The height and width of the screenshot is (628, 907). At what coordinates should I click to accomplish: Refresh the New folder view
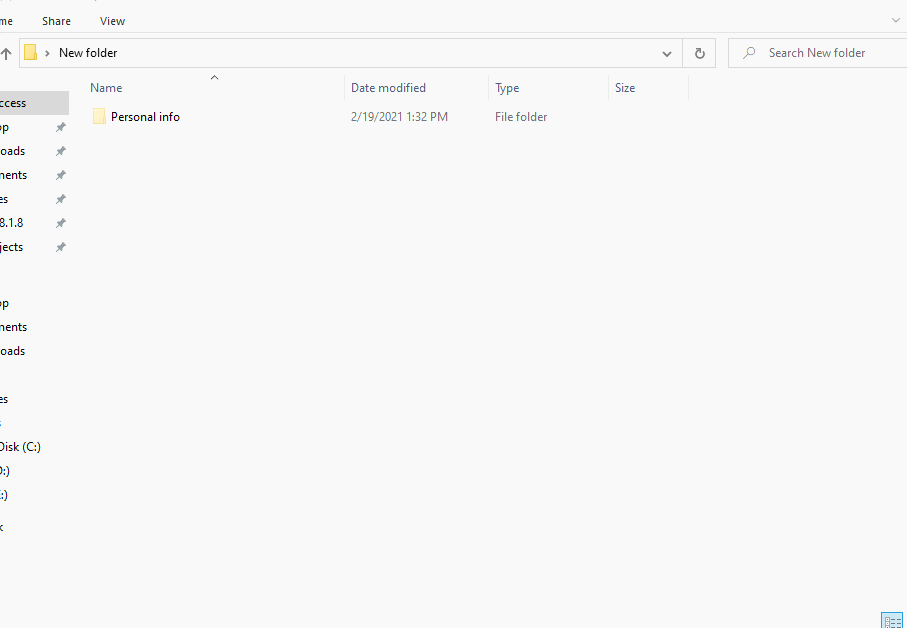(699, 53)
